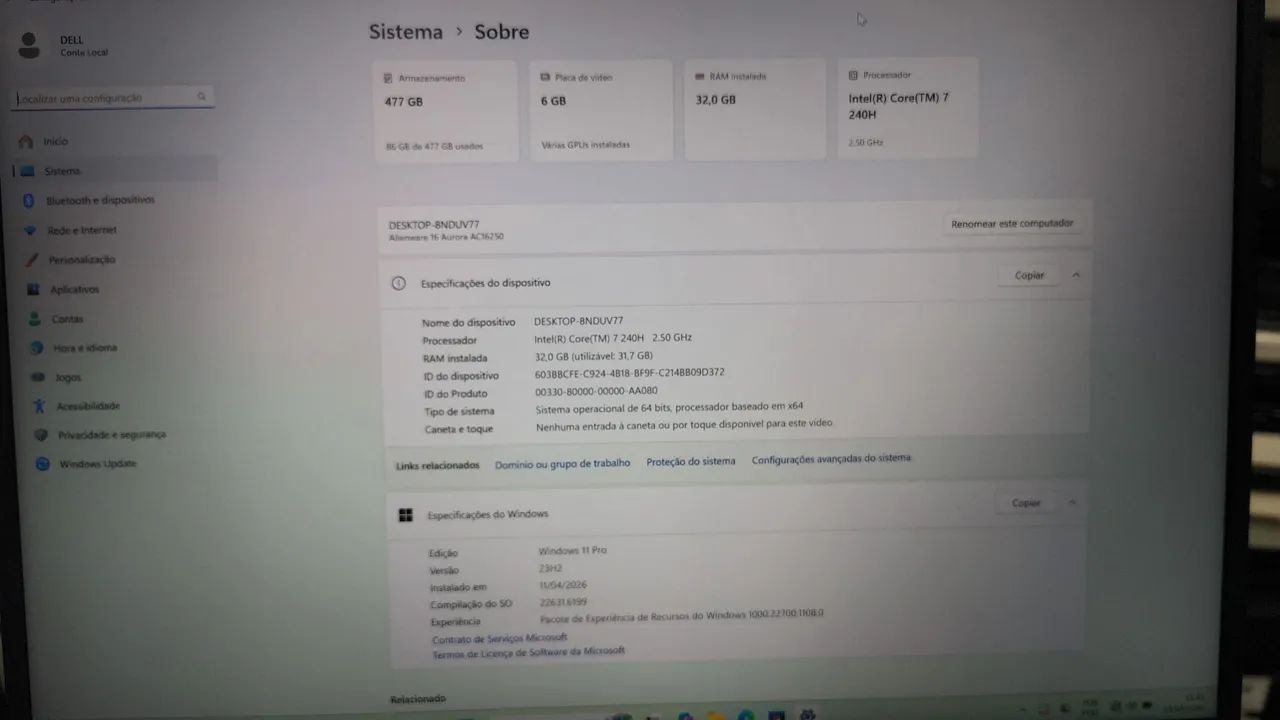
Task: Select the Tipo de sistema 64 bits text
Action: click(x=669, y=407)
